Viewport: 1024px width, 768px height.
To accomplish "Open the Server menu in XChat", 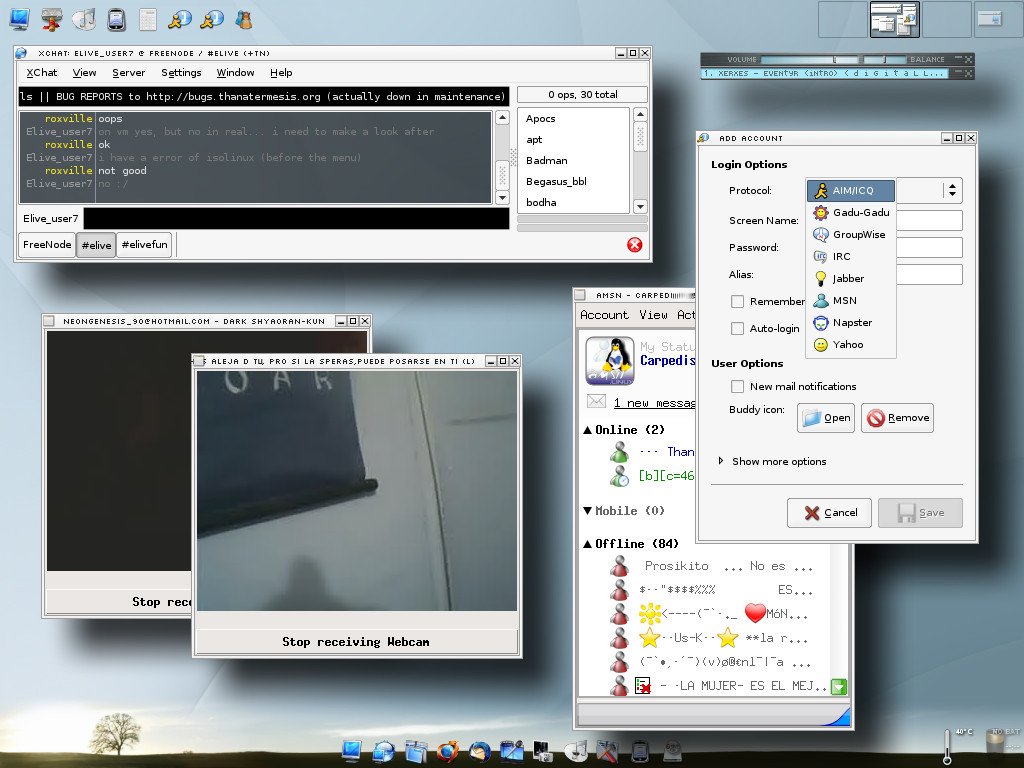I will coord(129,72).
